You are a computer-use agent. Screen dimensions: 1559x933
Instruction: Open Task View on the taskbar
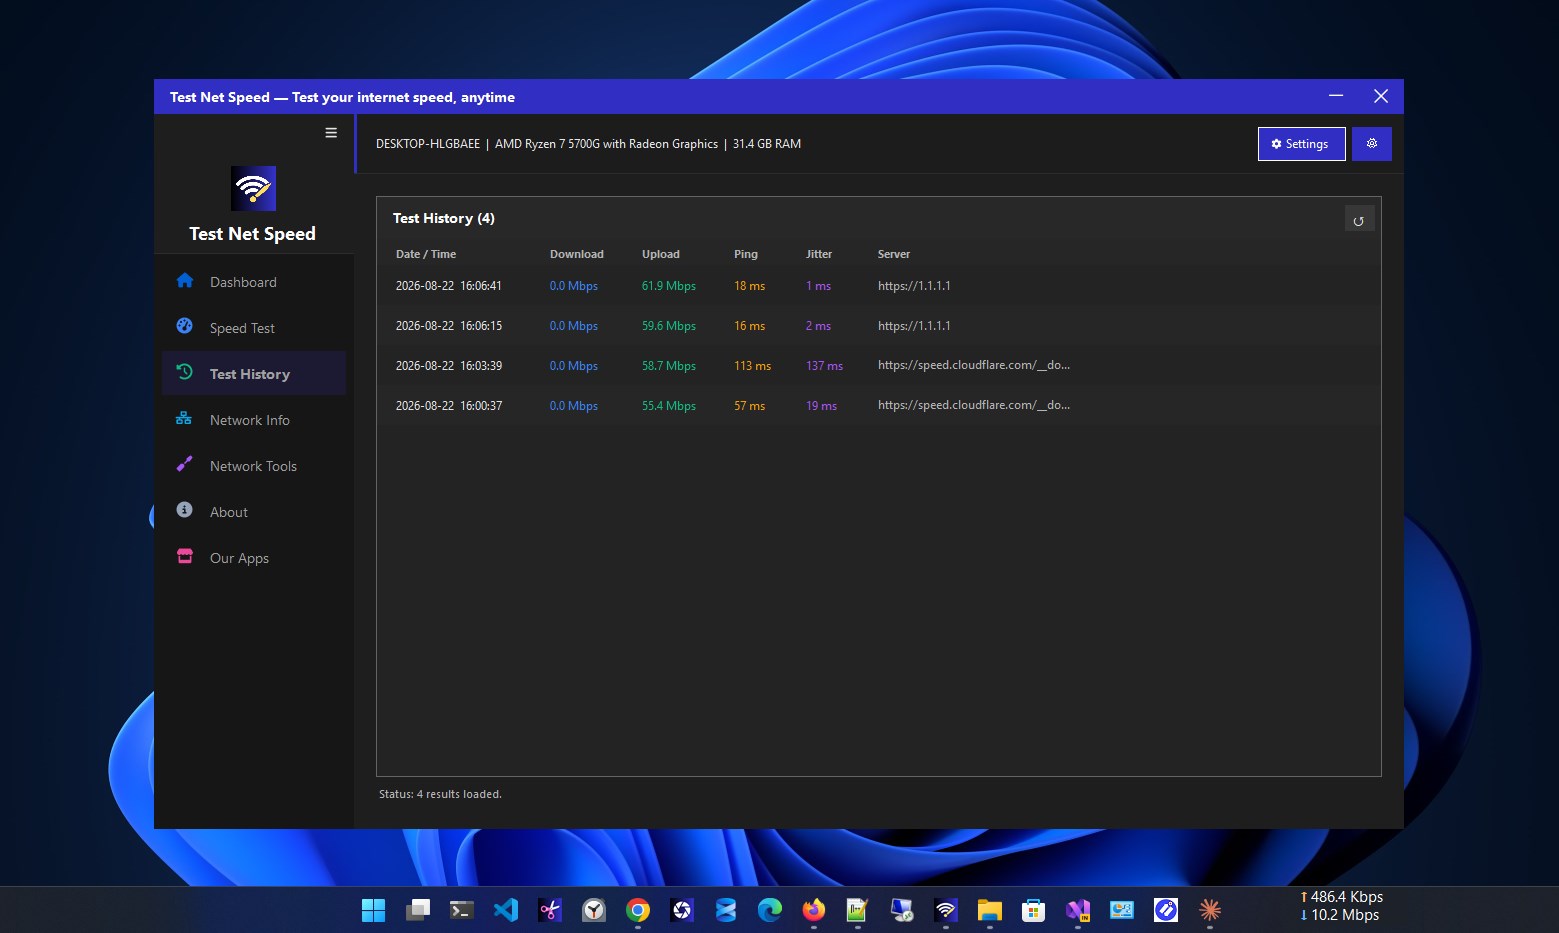pyautogui.click(x=418, y=910)
